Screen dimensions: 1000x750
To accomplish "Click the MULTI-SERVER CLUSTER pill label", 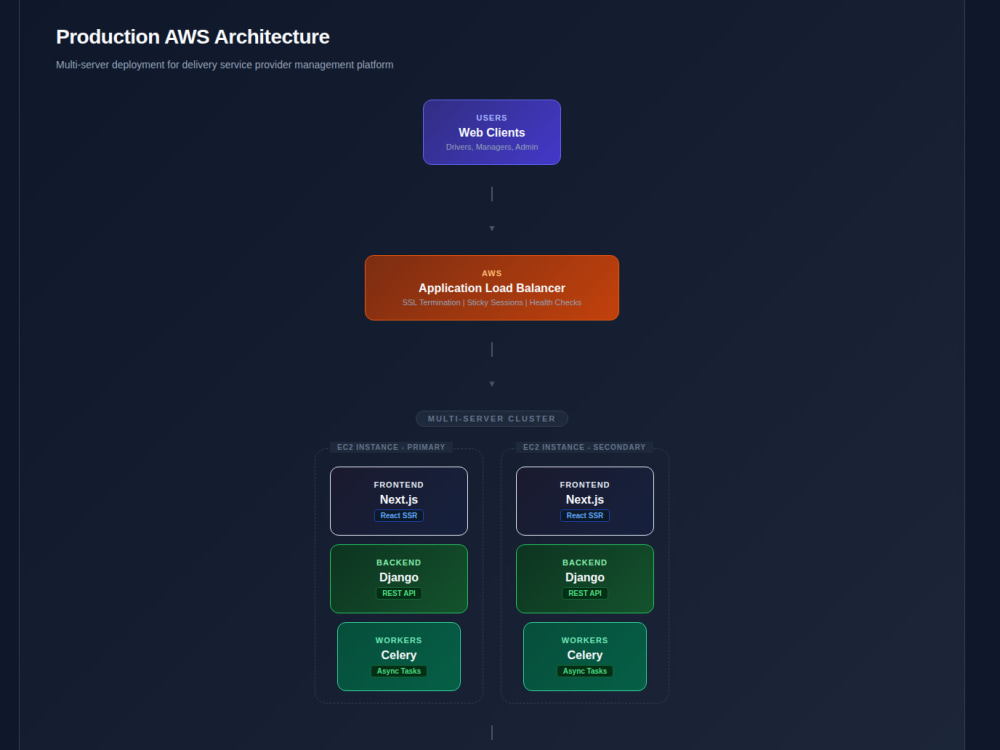I will pos(492,419).
